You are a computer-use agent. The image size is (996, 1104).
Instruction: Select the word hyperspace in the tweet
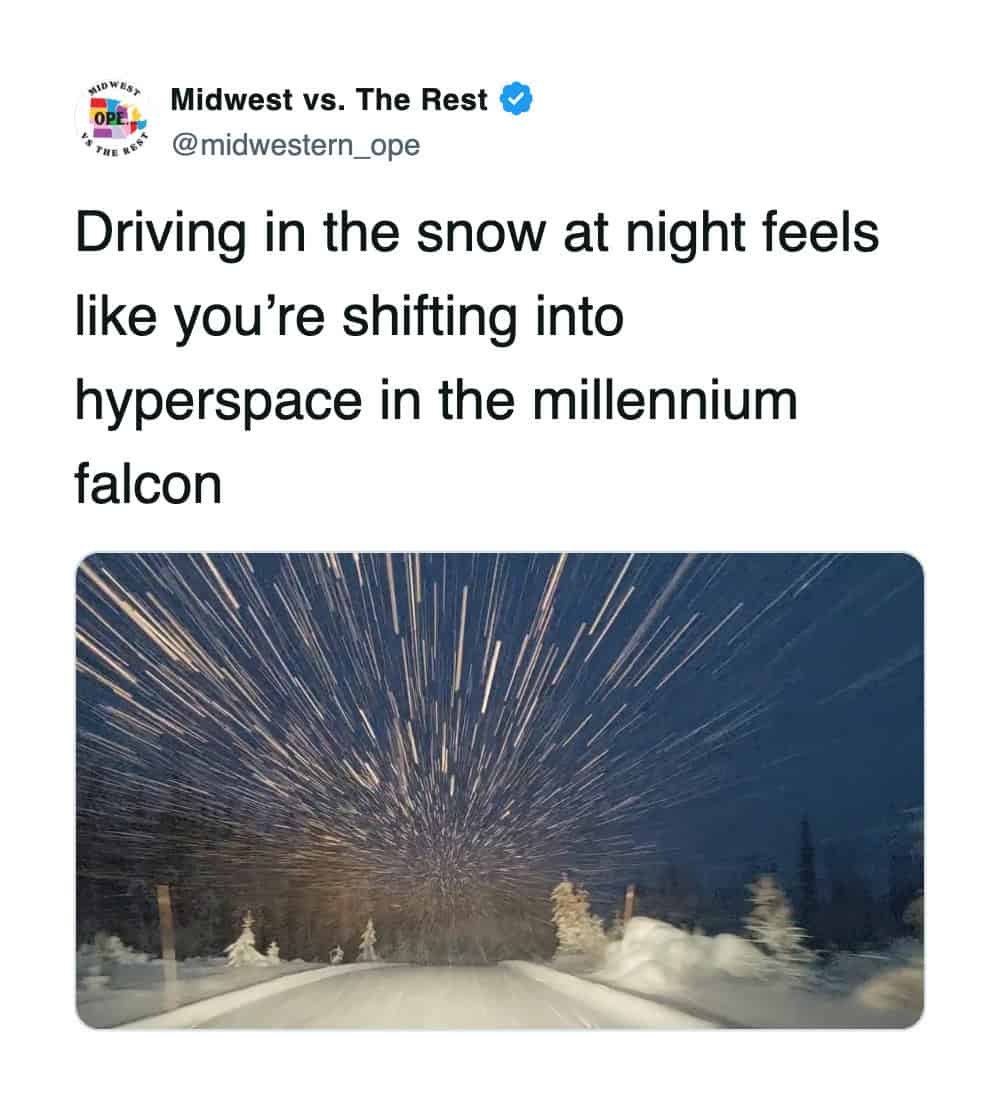218,403
